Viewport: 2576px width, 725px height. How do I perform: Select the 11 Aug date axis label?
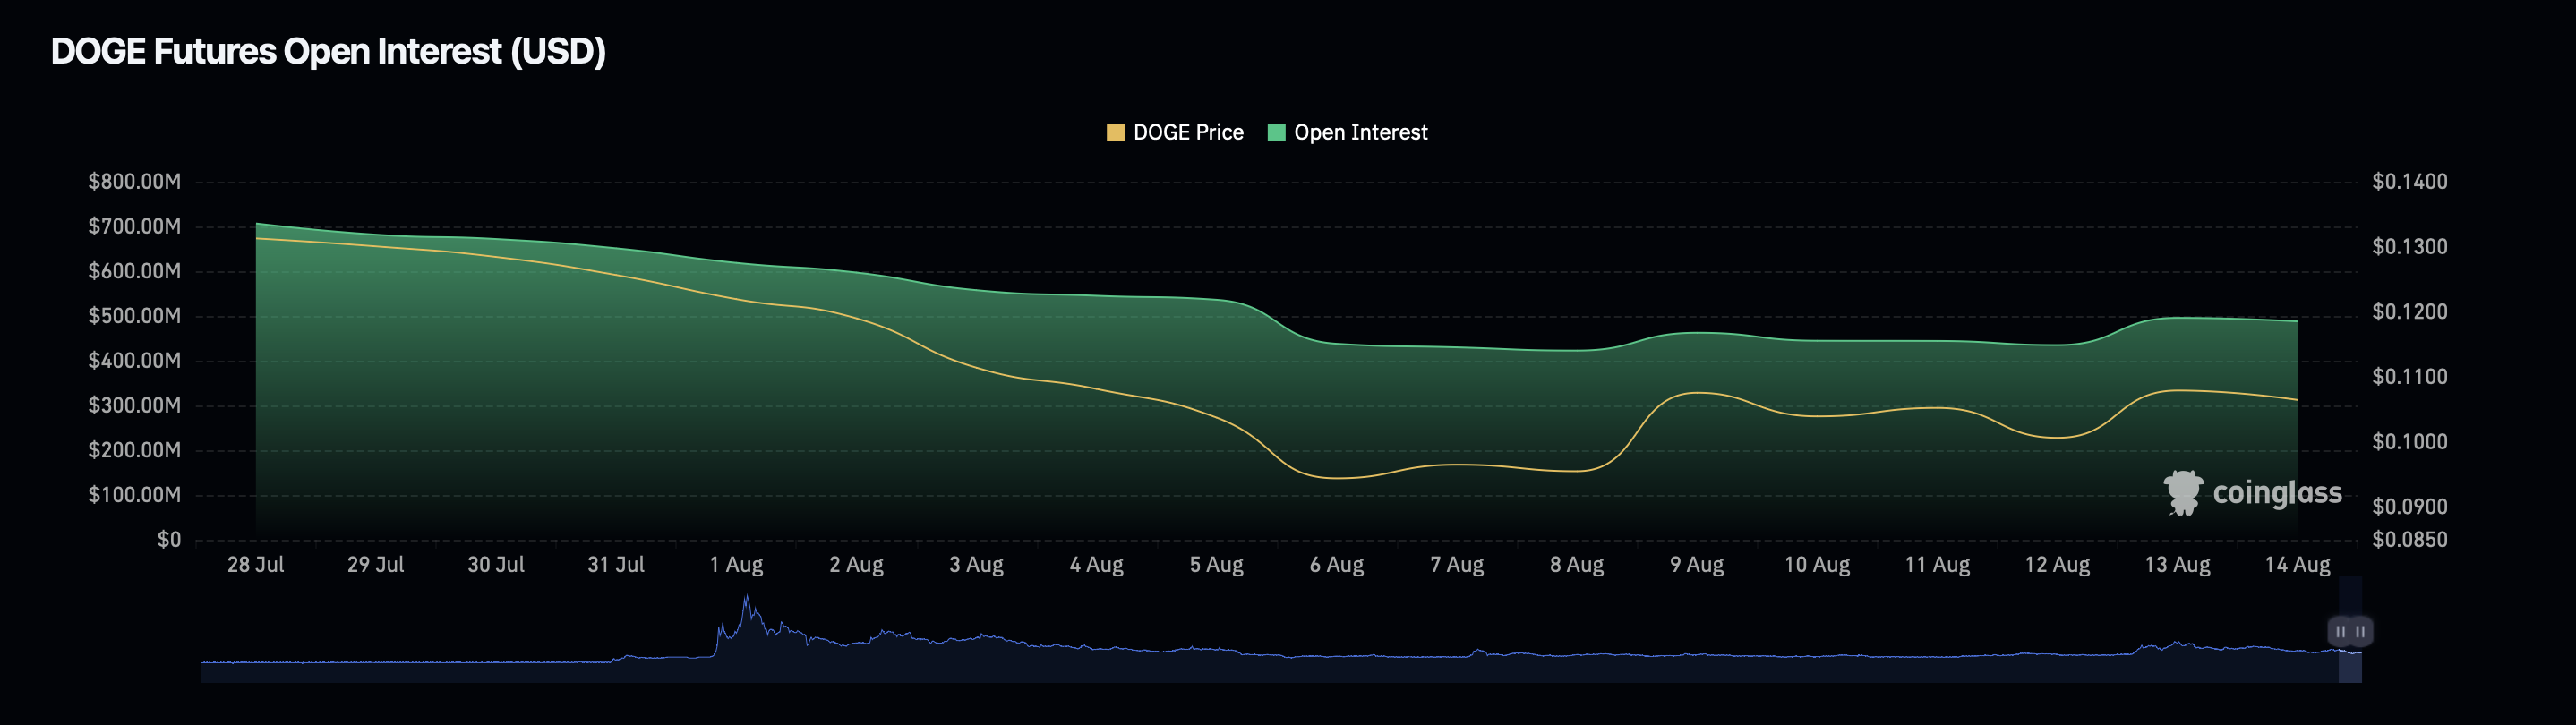point(1937,564)
